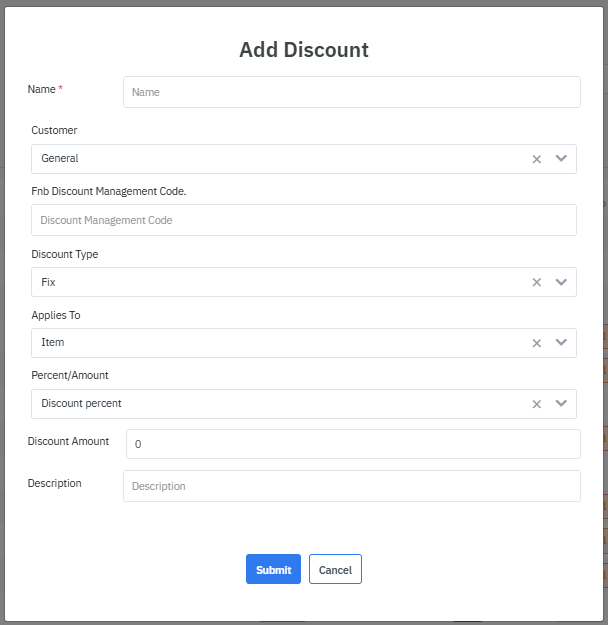The height and width of the screenshot is (625, 608).
Task: Expand the Applies To dropdown chevron
Action: point(561,343)
